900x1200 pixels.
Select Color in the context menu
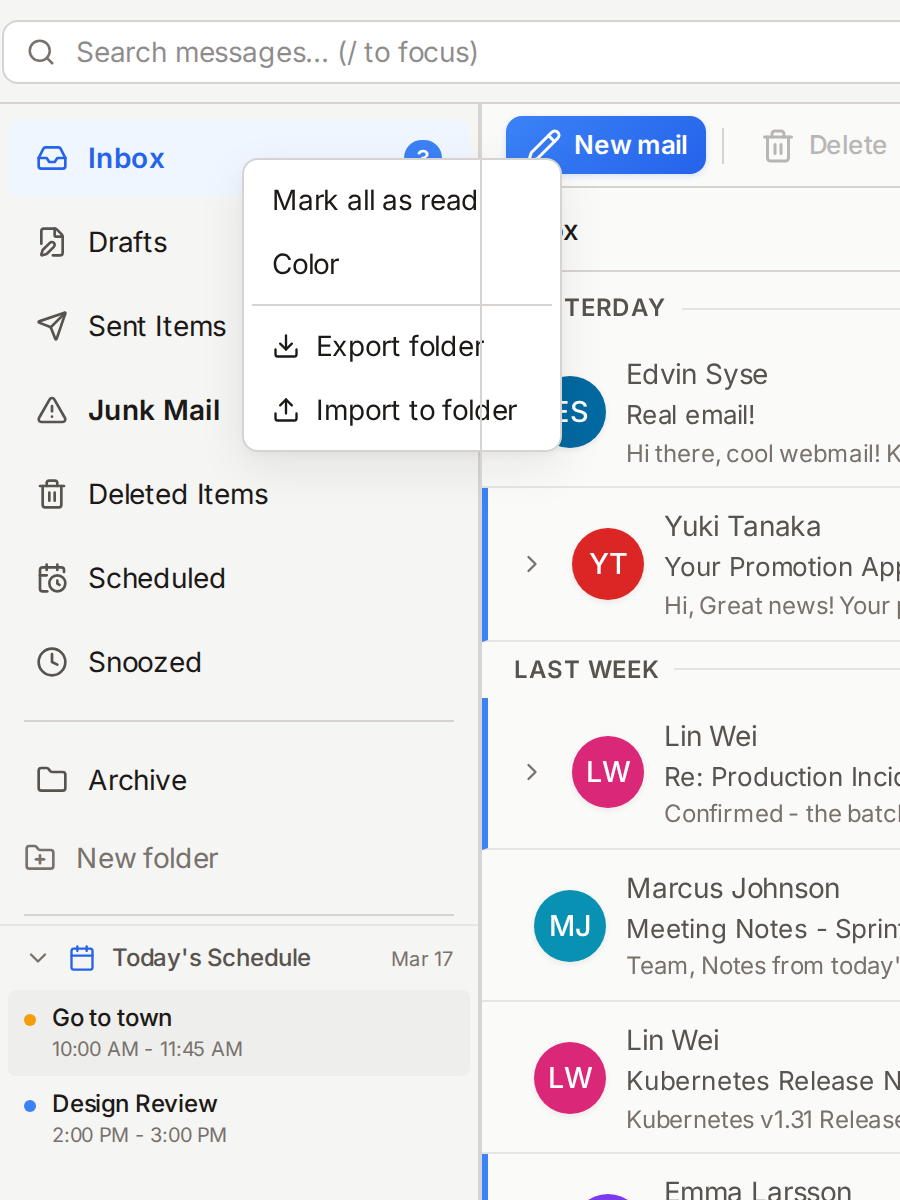click(x=305, y=264)
